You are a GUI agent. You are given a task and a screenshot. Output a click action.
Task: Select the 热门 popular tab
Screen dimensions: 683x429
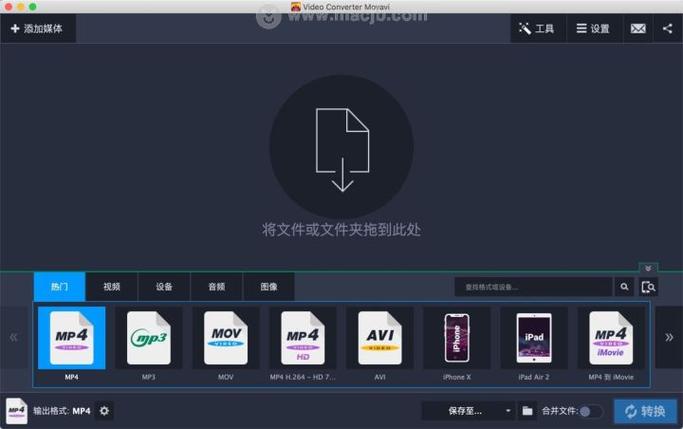point(60,287)
